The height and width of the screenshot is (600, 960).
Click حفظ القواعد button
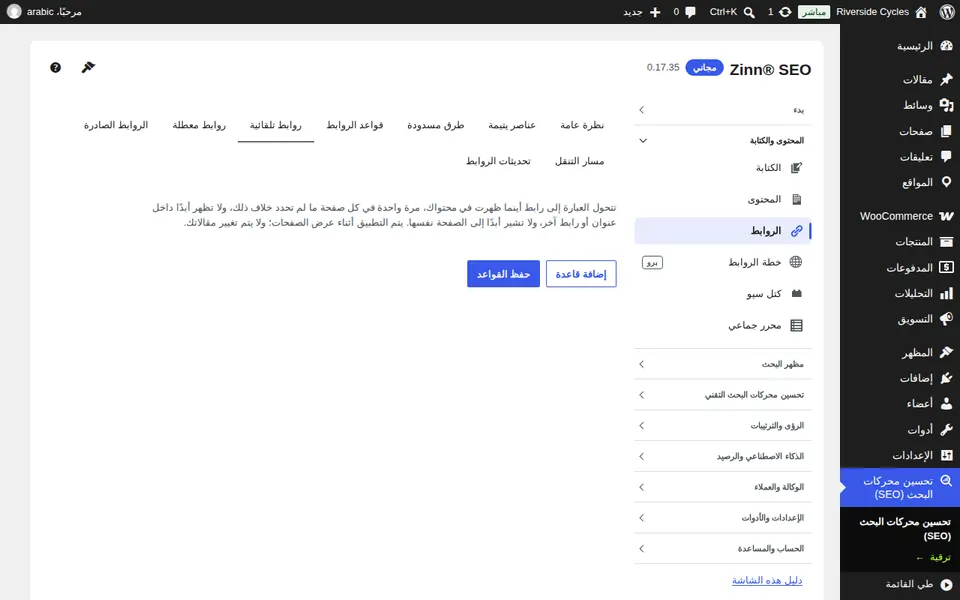503,274
